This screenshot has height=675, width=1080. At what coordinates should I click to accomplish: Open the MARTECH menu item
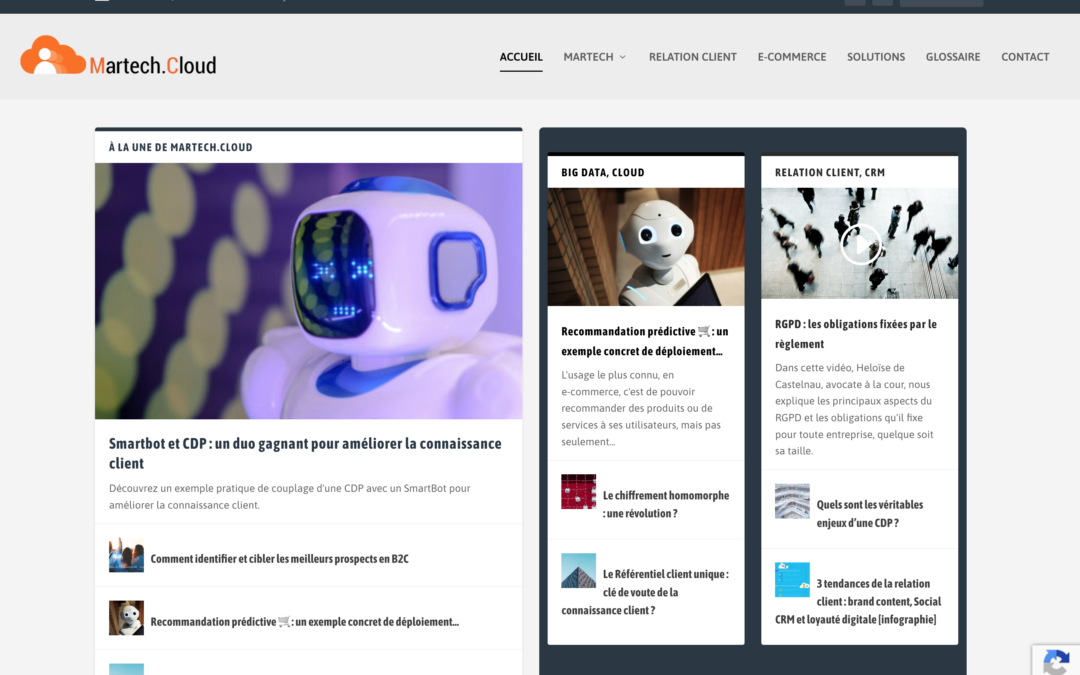tap(588, 57)
